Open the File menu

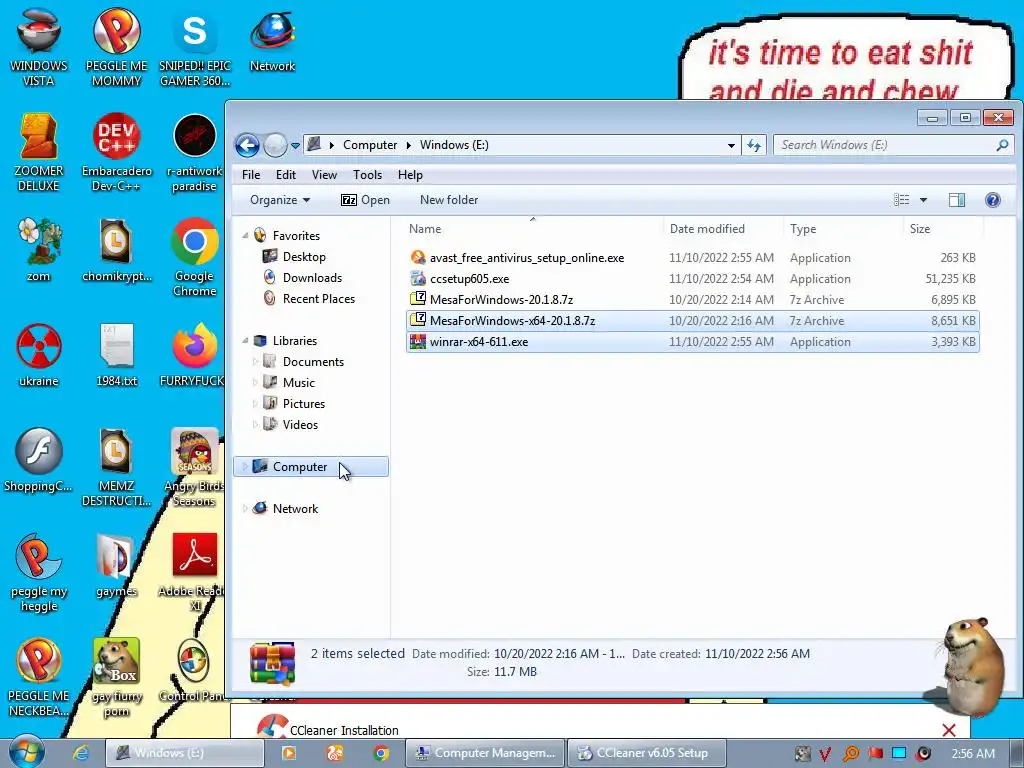[251, 175]
